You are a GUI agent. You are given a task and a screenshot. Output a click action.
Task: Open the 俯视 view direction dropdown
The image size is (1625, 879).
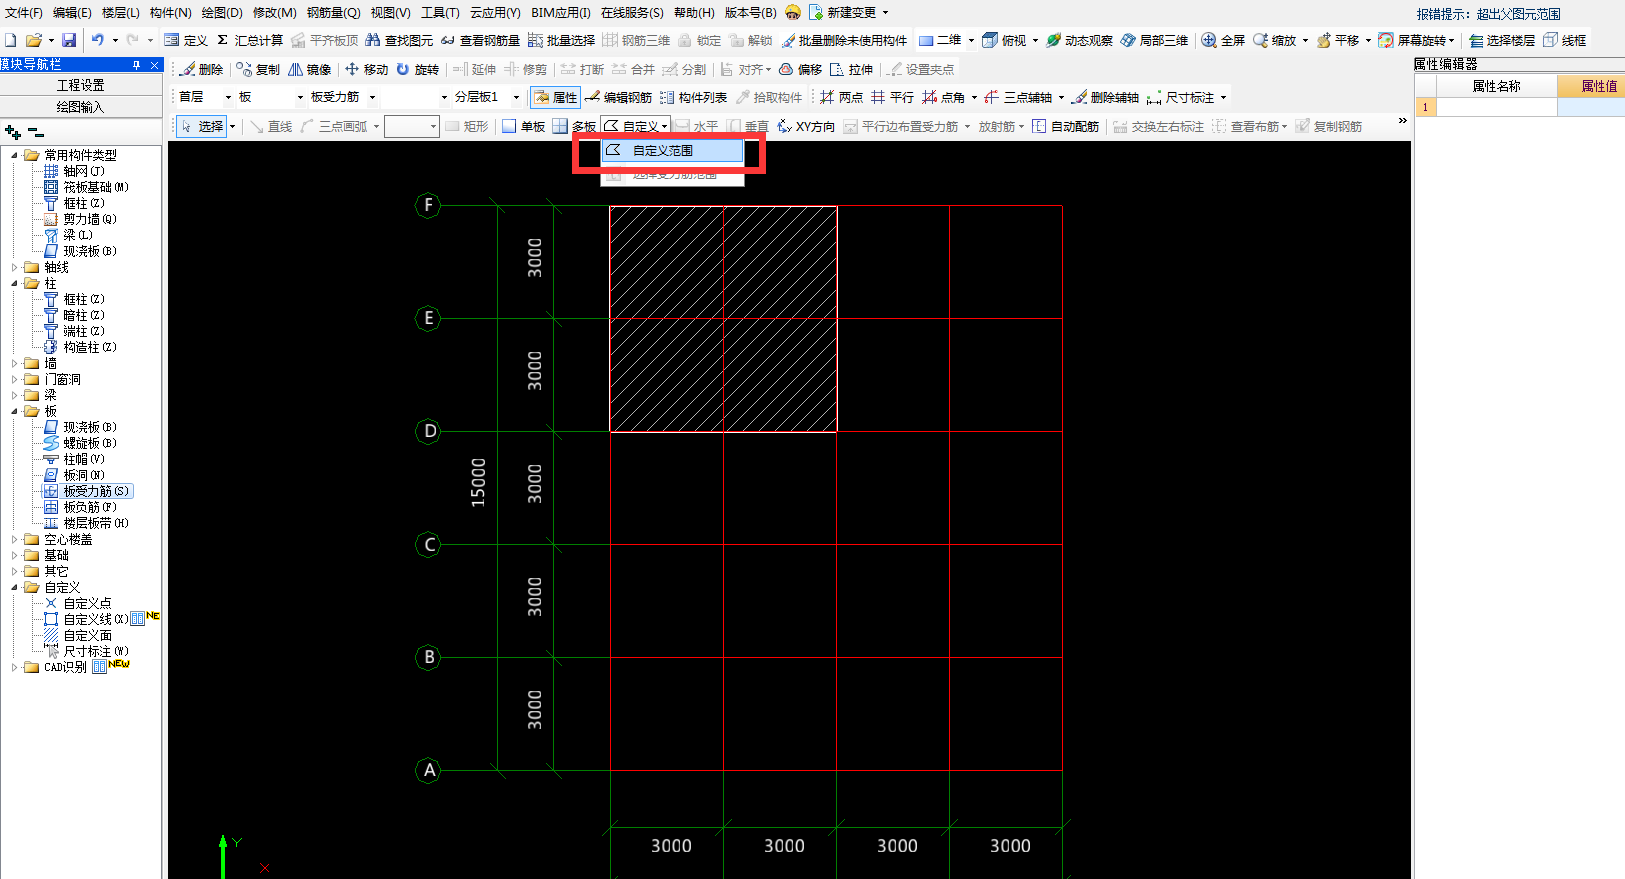pos(1035,40)
